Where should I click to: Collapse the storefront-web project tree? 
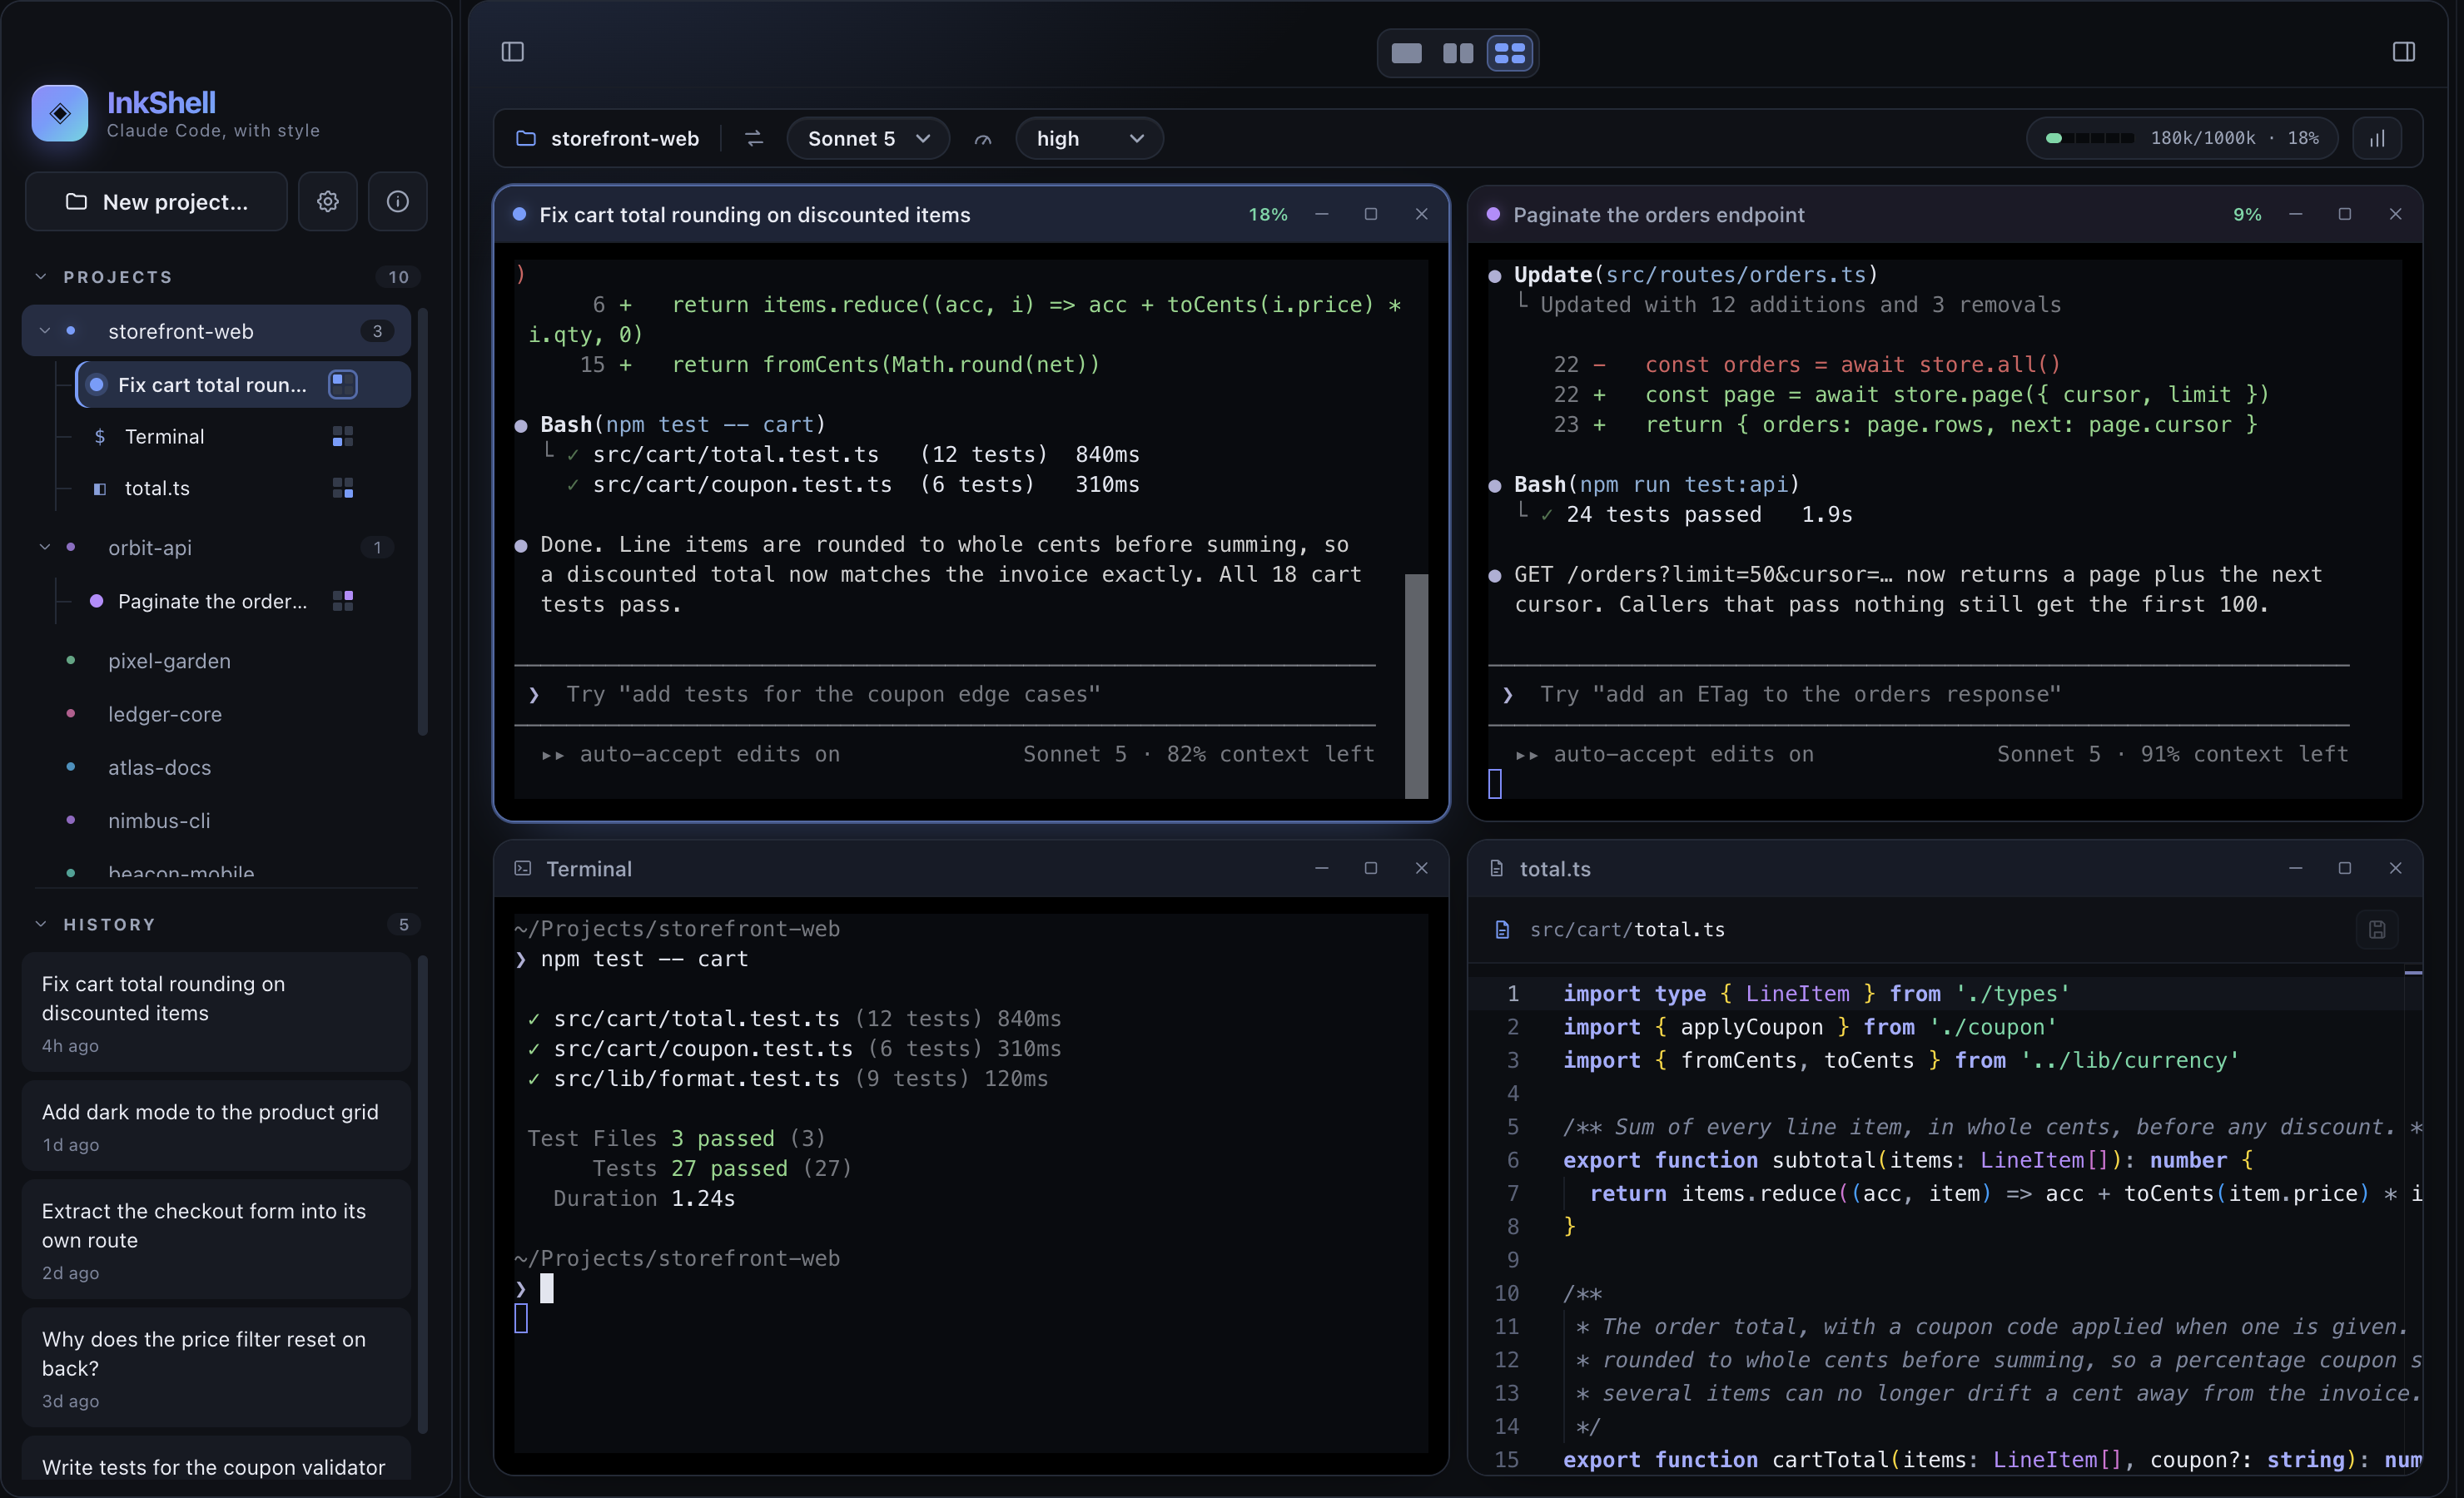coord(44,331)
